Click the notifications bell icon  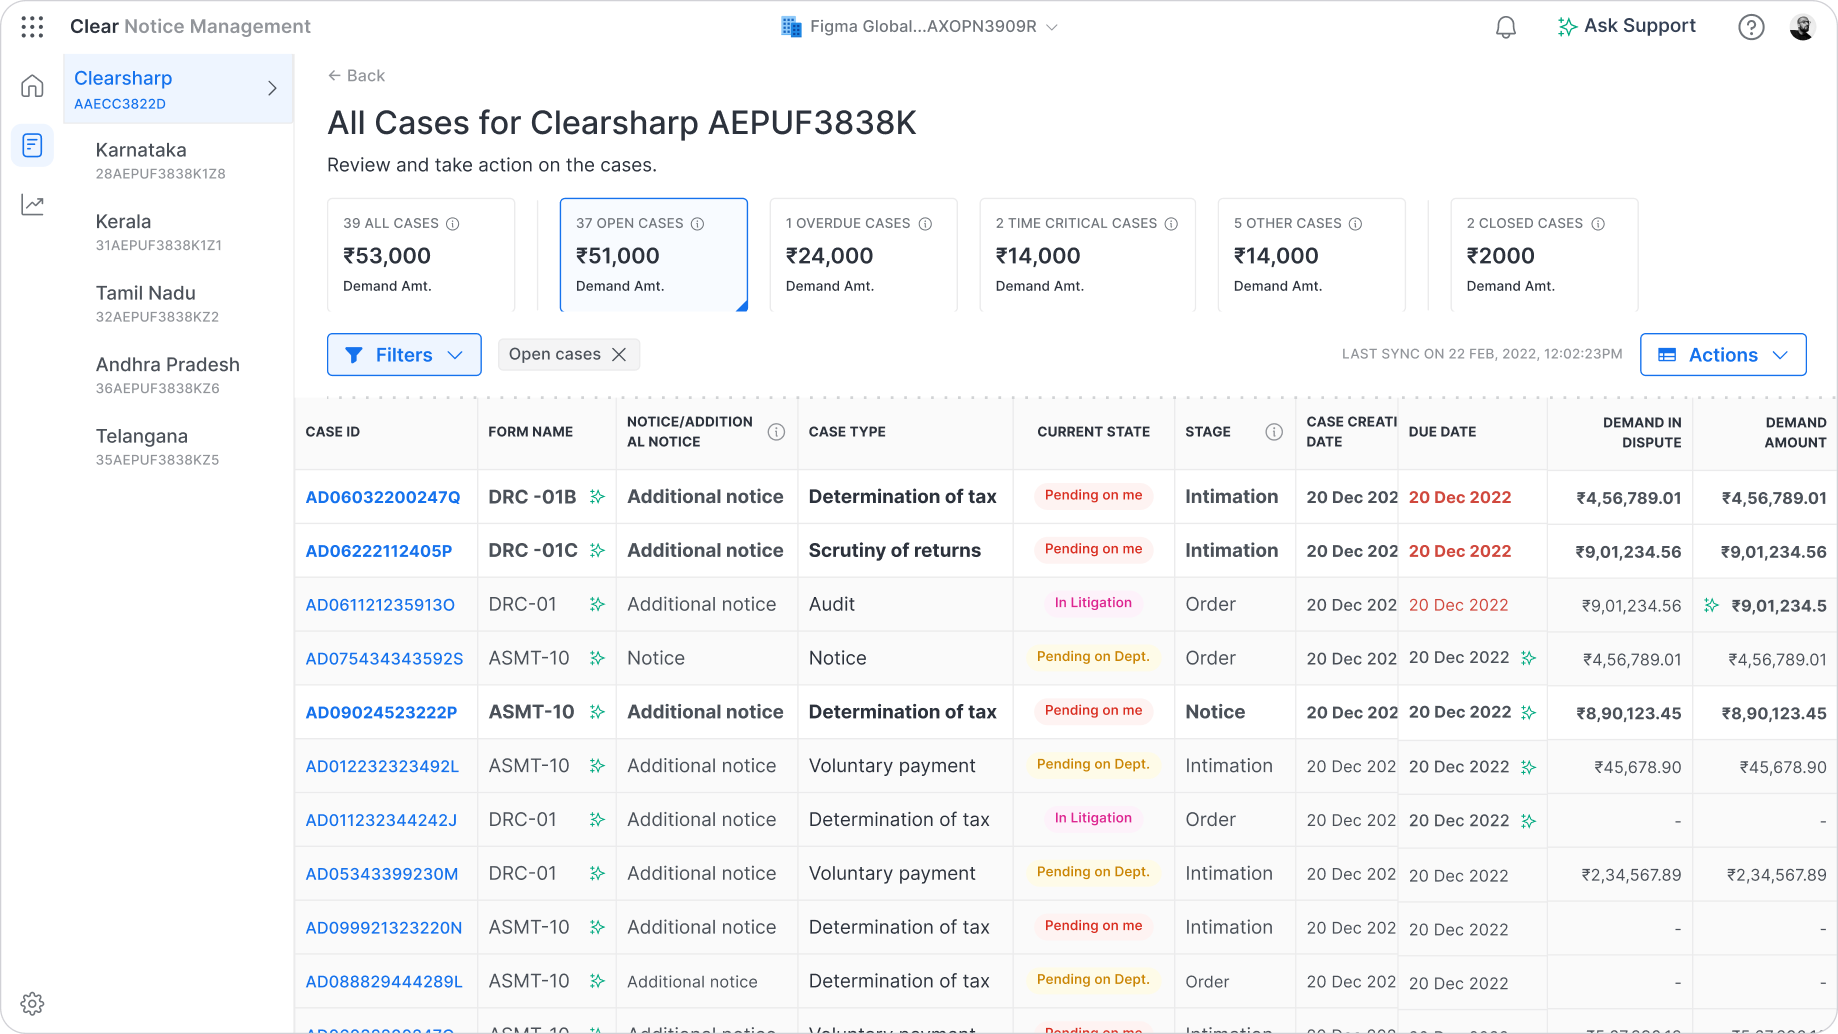pos(1505,27)
